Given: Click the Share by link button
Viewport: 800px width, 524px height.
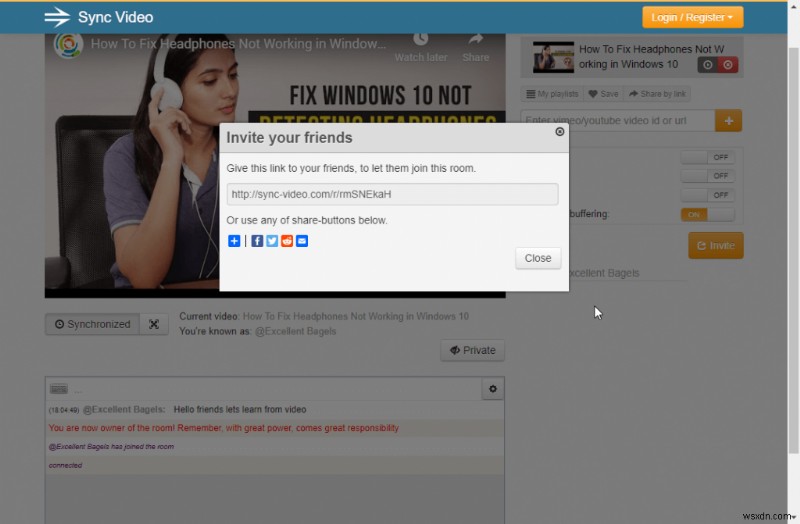Looking at the screenshot, I should (658, 94).
